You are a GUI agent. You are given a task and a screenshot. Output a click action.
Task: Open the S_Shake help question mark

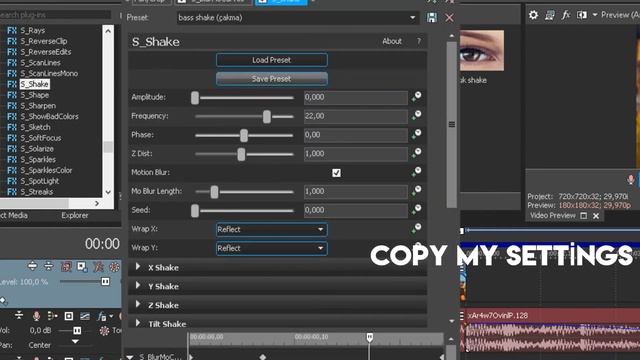418,41
